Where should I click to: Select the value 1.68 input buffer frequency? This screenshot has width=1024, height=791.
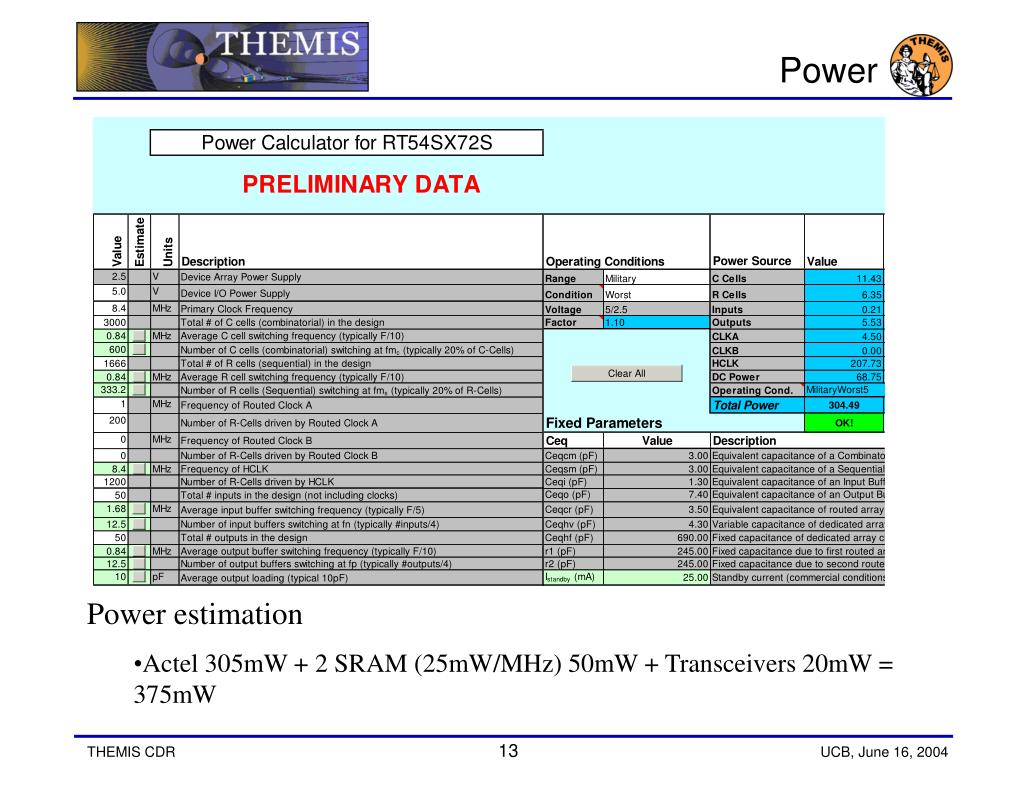point(111,509)
